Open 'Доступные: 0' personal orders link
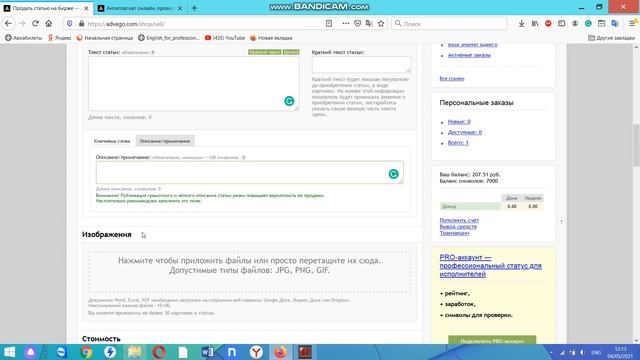 [x=464, y=132]
